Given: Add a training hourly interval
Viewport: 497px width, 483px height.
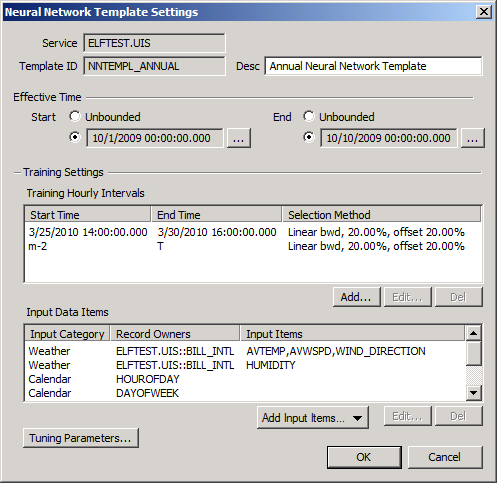Looking at the screenshot, I should pos(356,297).
